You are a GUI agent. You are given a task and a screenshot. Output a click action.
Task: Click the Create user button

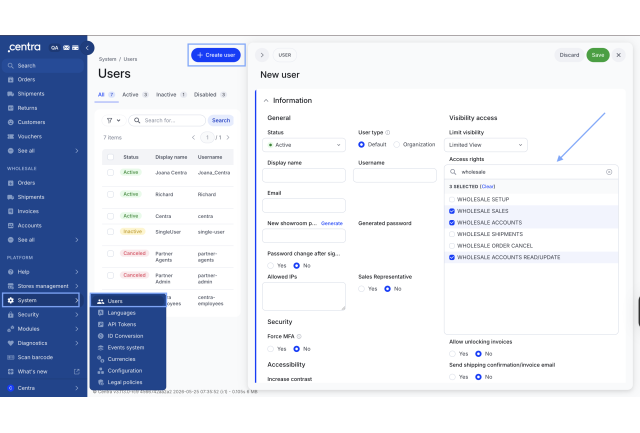[216, 55]
